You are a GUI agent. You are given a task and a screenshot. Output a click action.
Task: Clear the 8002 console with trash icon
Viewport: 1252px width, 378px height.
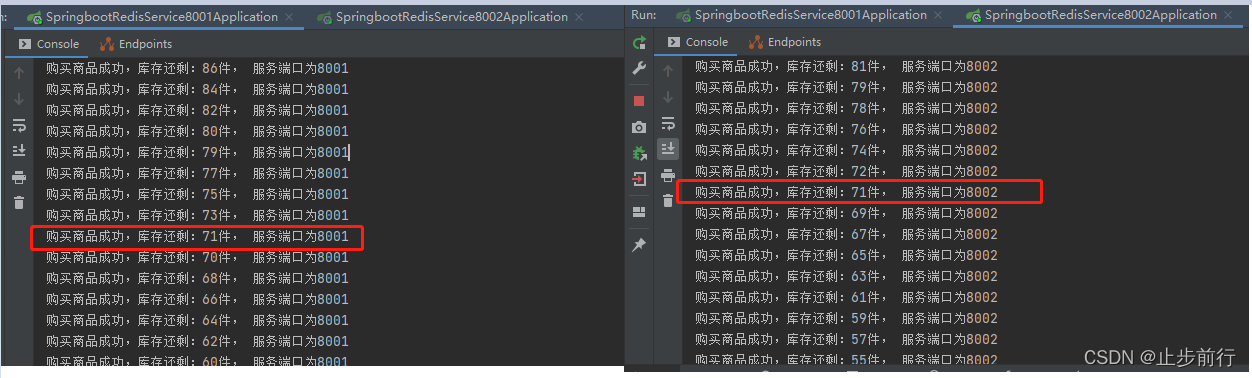click(668, 201)
